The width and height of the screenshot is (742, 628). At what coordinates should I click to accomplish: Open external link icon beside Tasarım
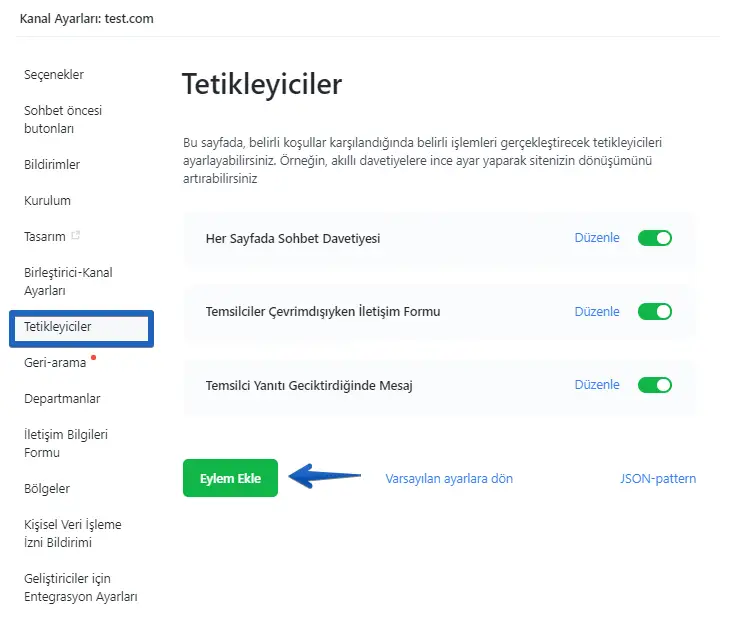click(76, 236)
